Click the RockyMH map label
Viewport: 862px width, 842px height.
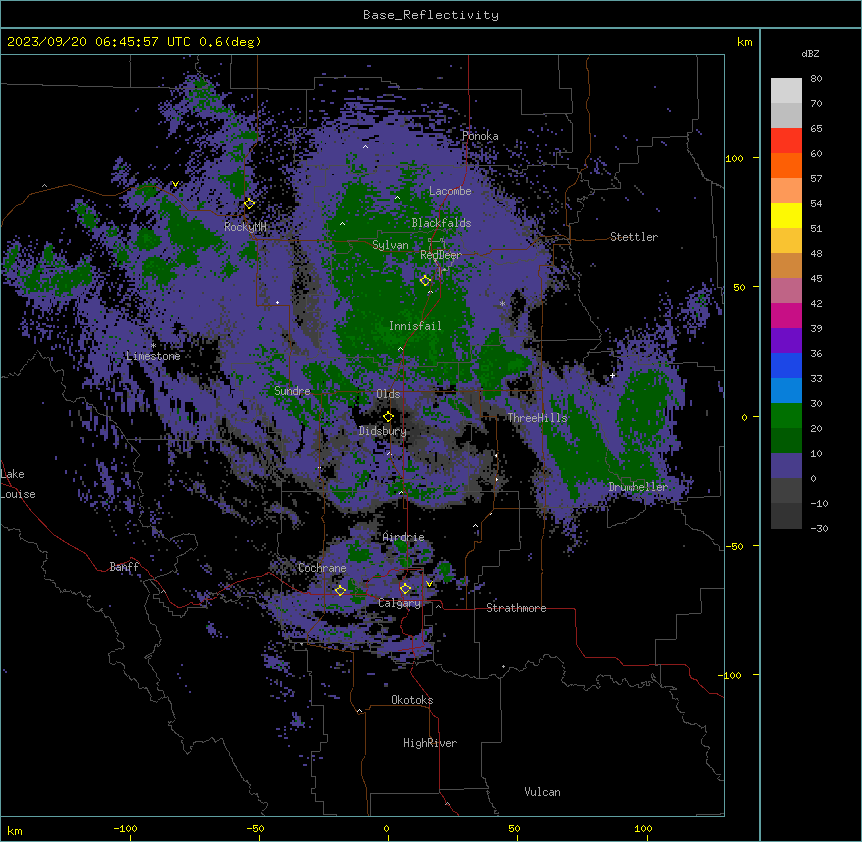(245, 227)
